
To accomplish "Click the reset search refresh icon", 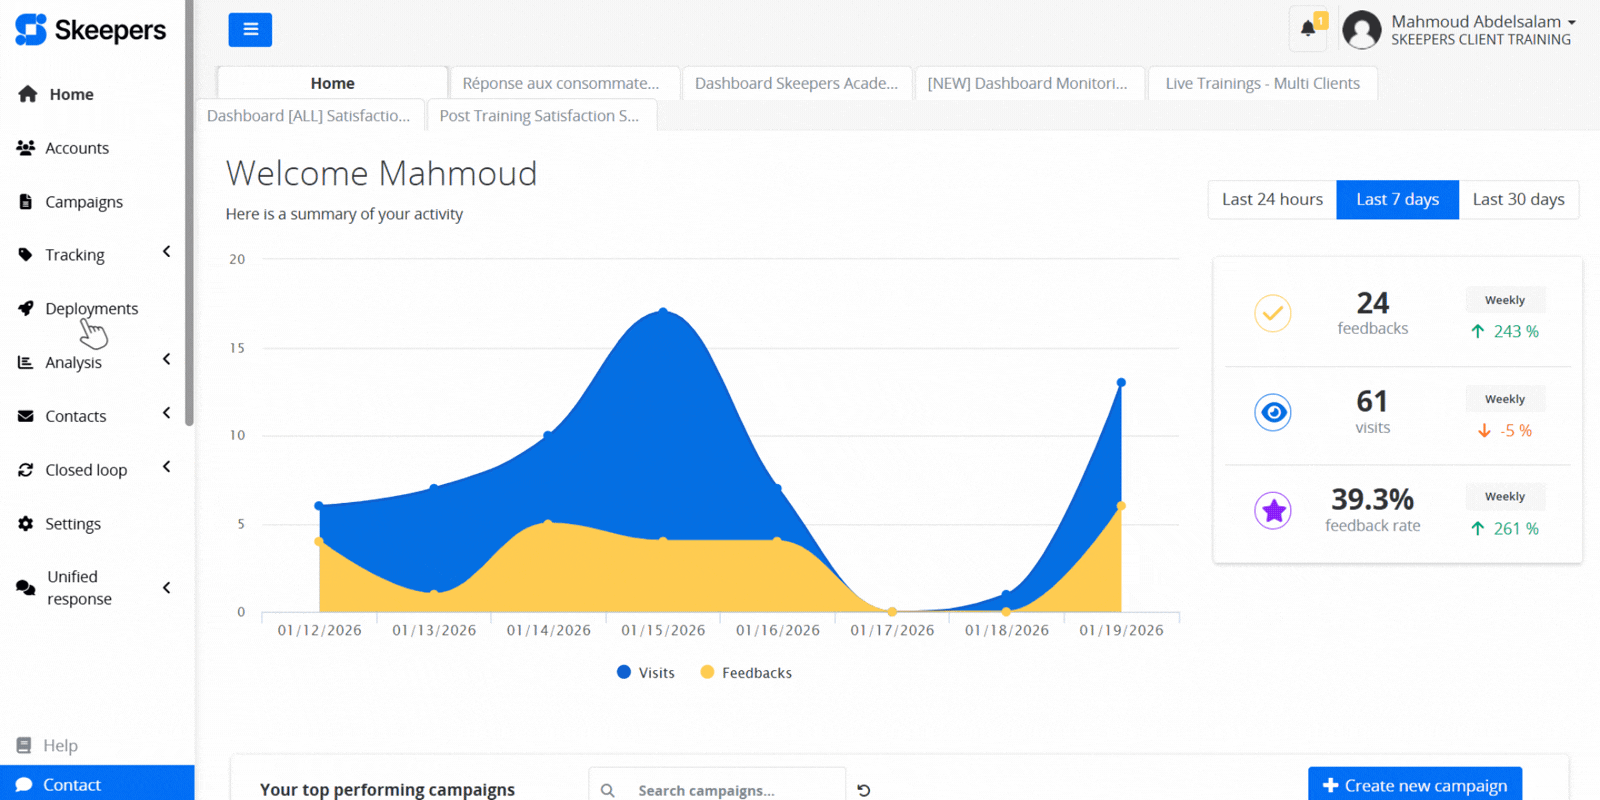I will [x=864, y=790].
